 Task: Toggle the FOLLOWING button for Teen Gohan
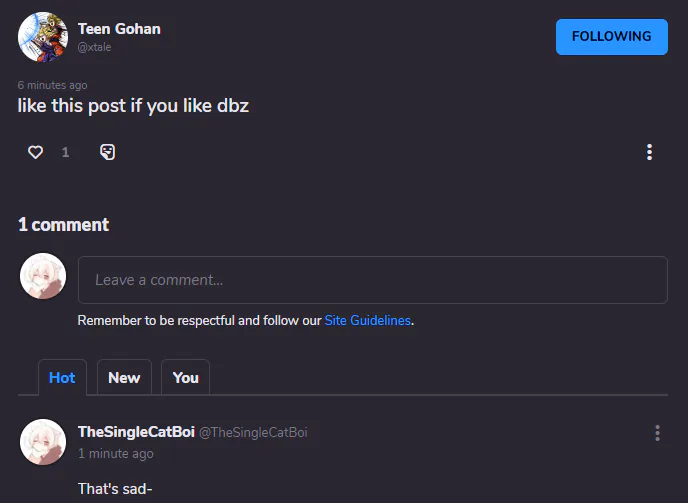pyautogui.click(x=611, y=37)
